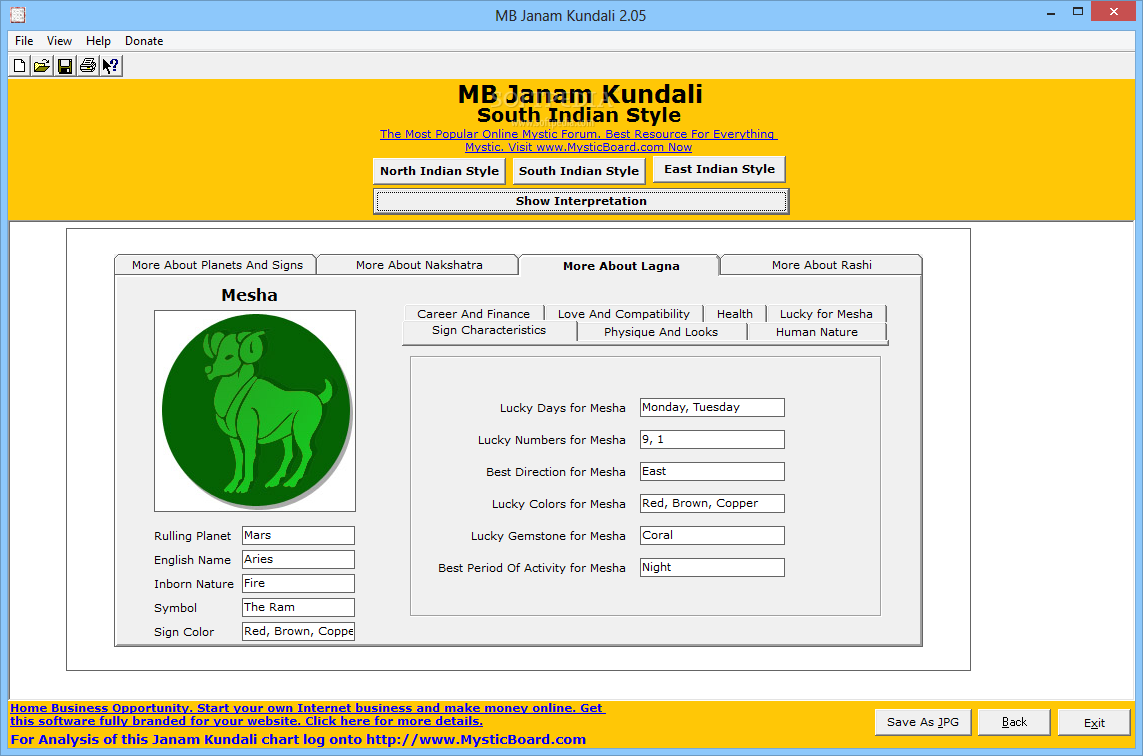Click the Exit button
Screen dimensions: 1143x756
click(1094, 723)
